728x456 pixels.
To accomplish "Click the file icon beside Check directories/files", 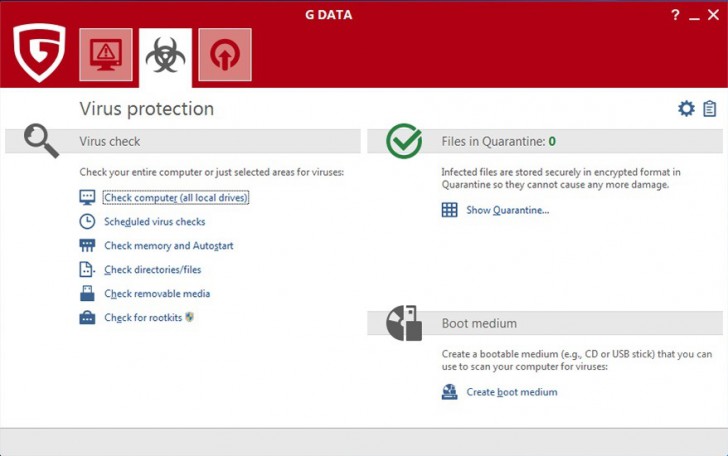I will (87, 269).
